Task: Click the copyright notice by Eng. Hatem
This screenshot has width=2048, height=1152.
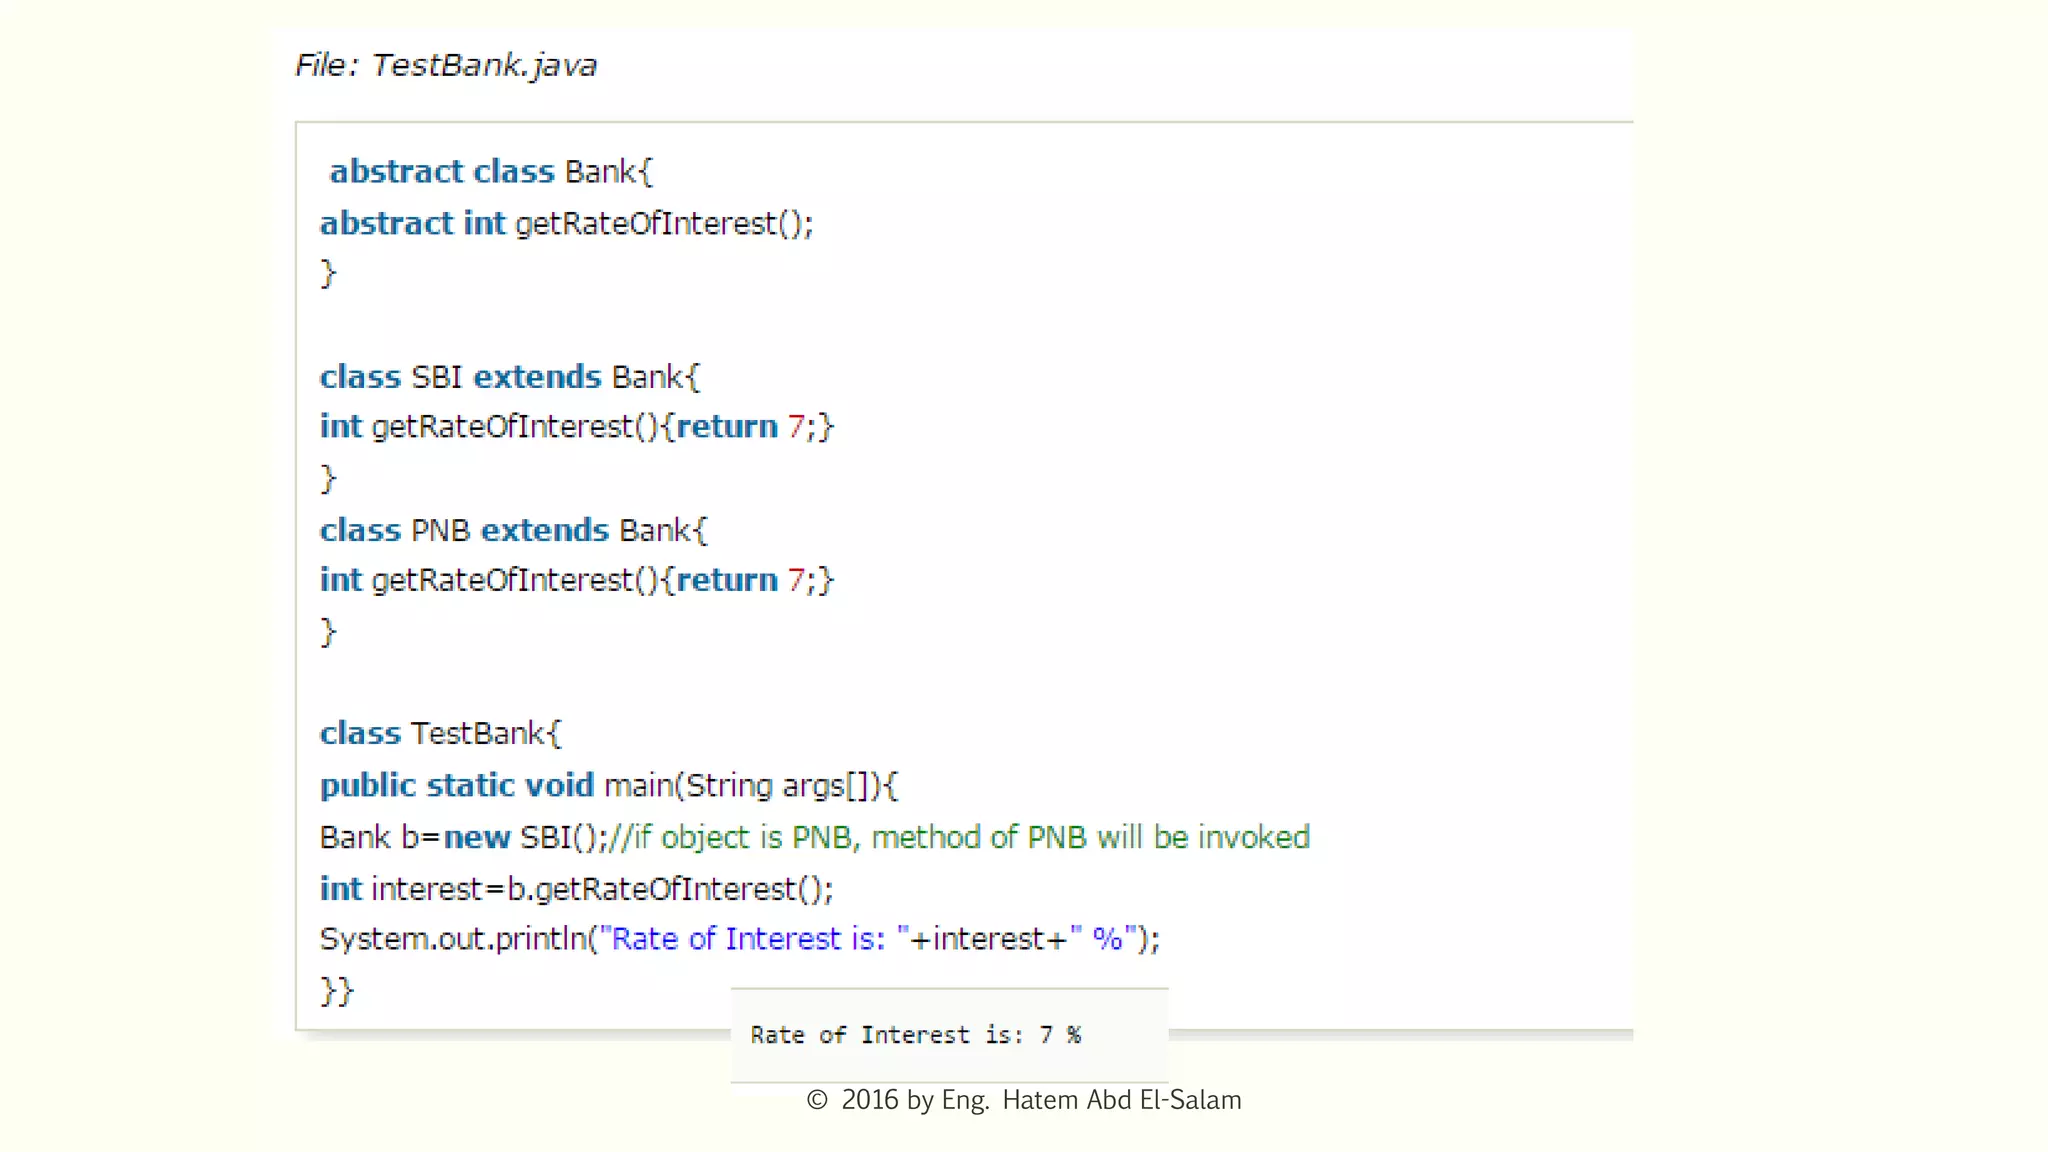Action: click(1024, 1100)
